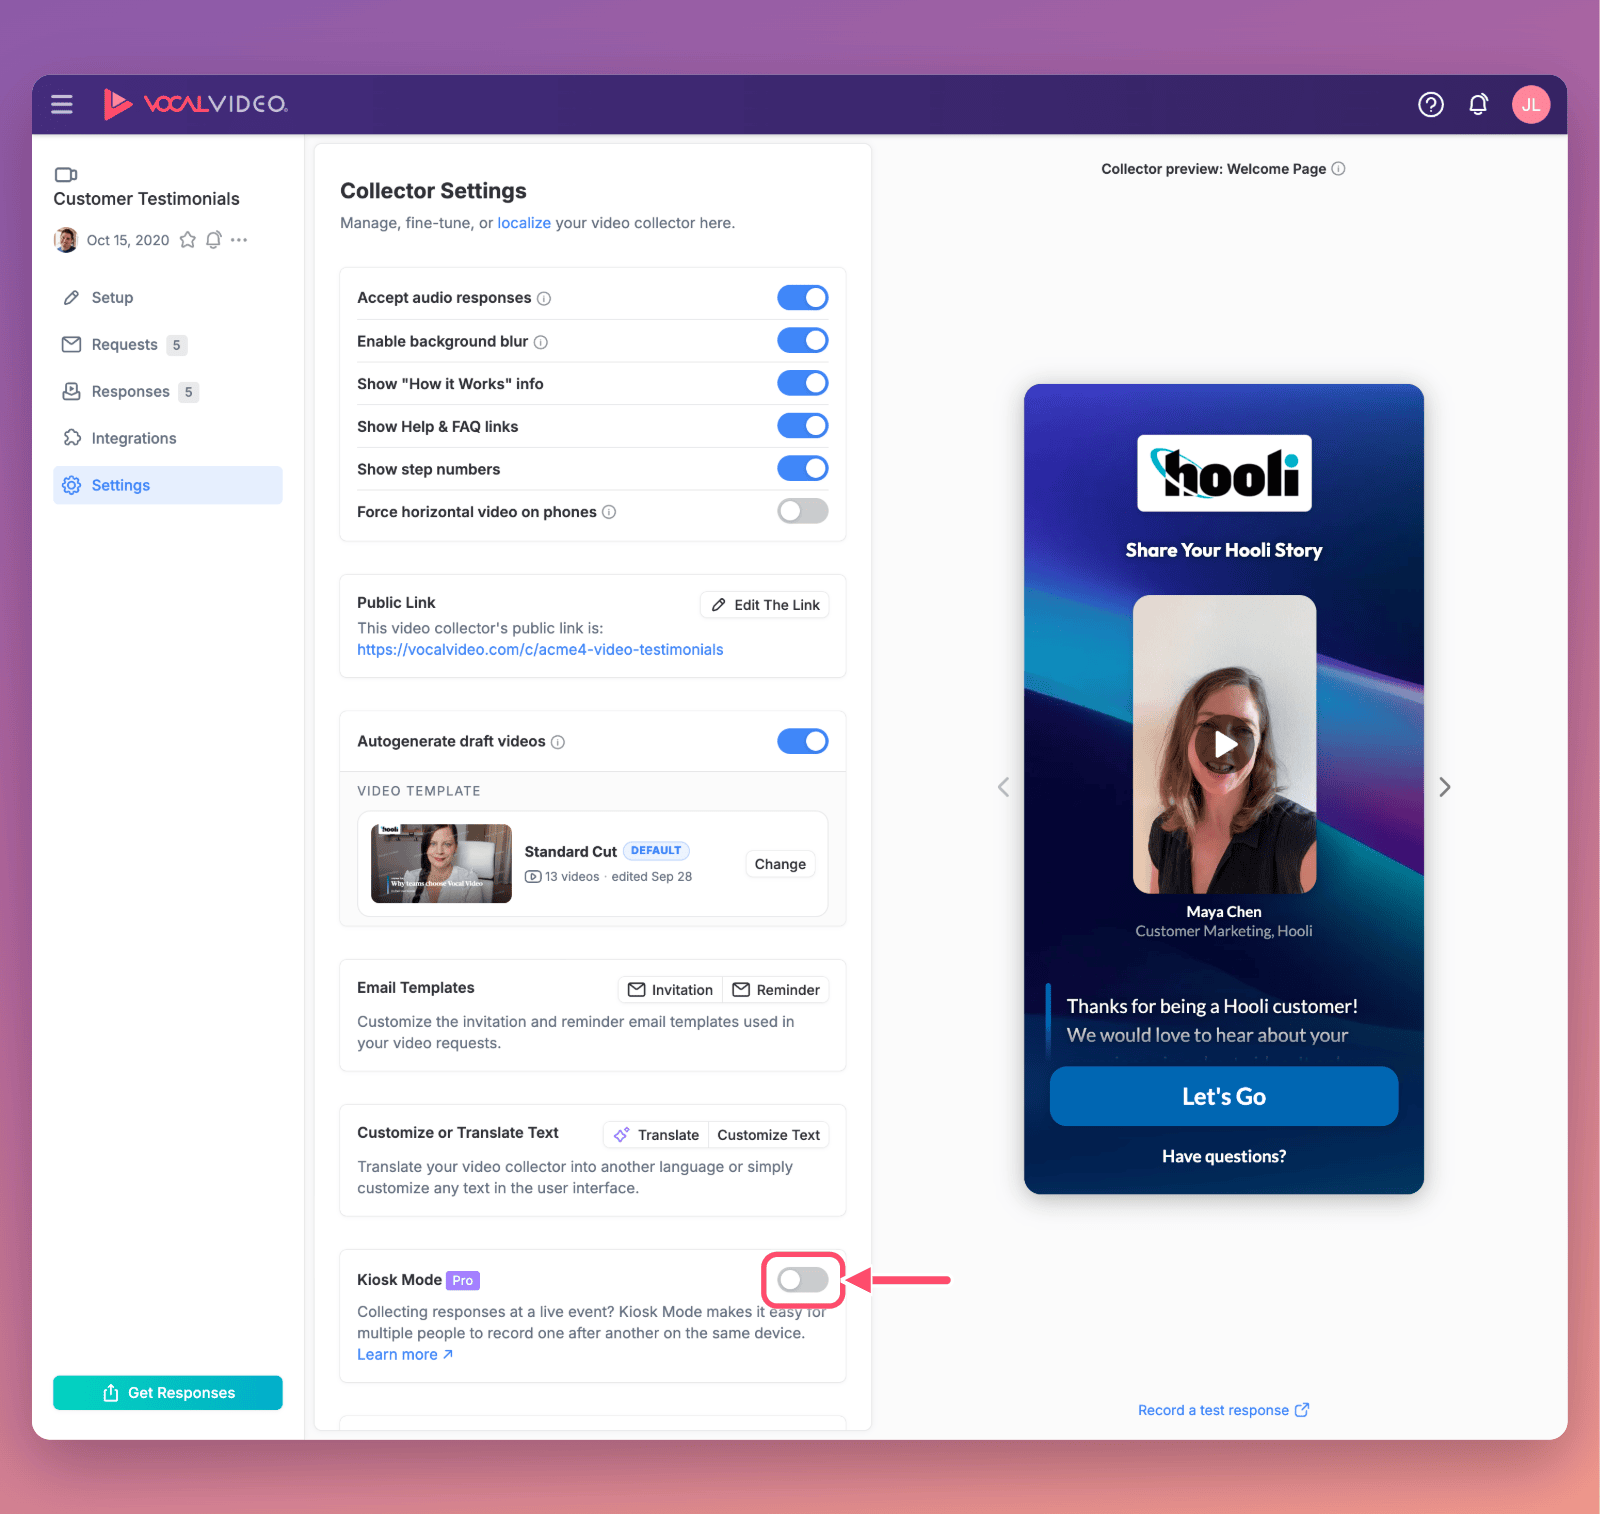Image resolution: width=1600 pixels, height=1514 pixels.
Task: Click the Customize Text button
Action: [769, 1135]
